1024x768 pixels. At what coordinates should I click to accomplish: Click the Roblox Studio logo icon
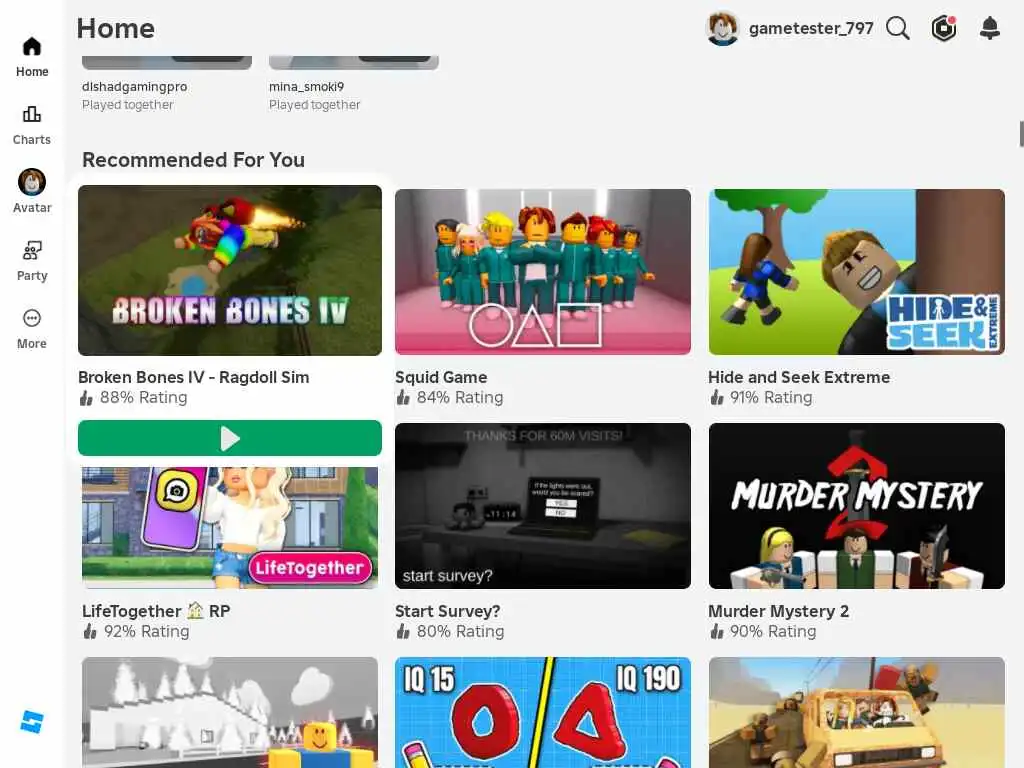(31, 722)
